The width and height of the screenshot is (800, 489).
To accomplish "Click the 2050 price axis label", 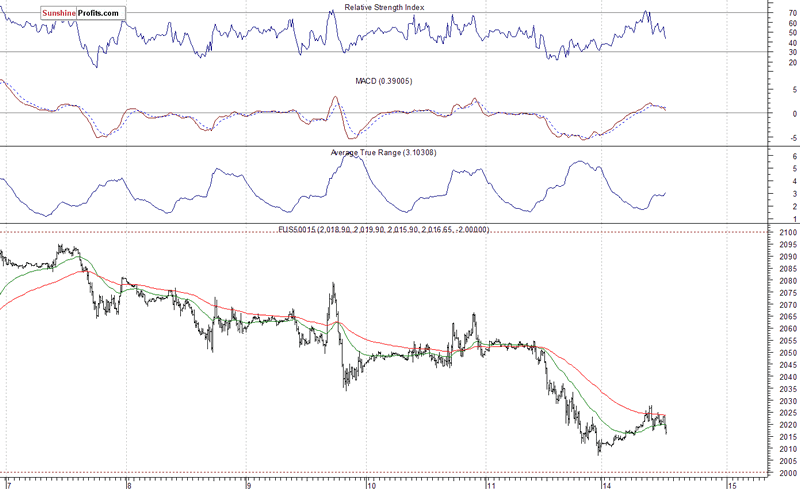I will pyautogui.click(x=788, y=353).
